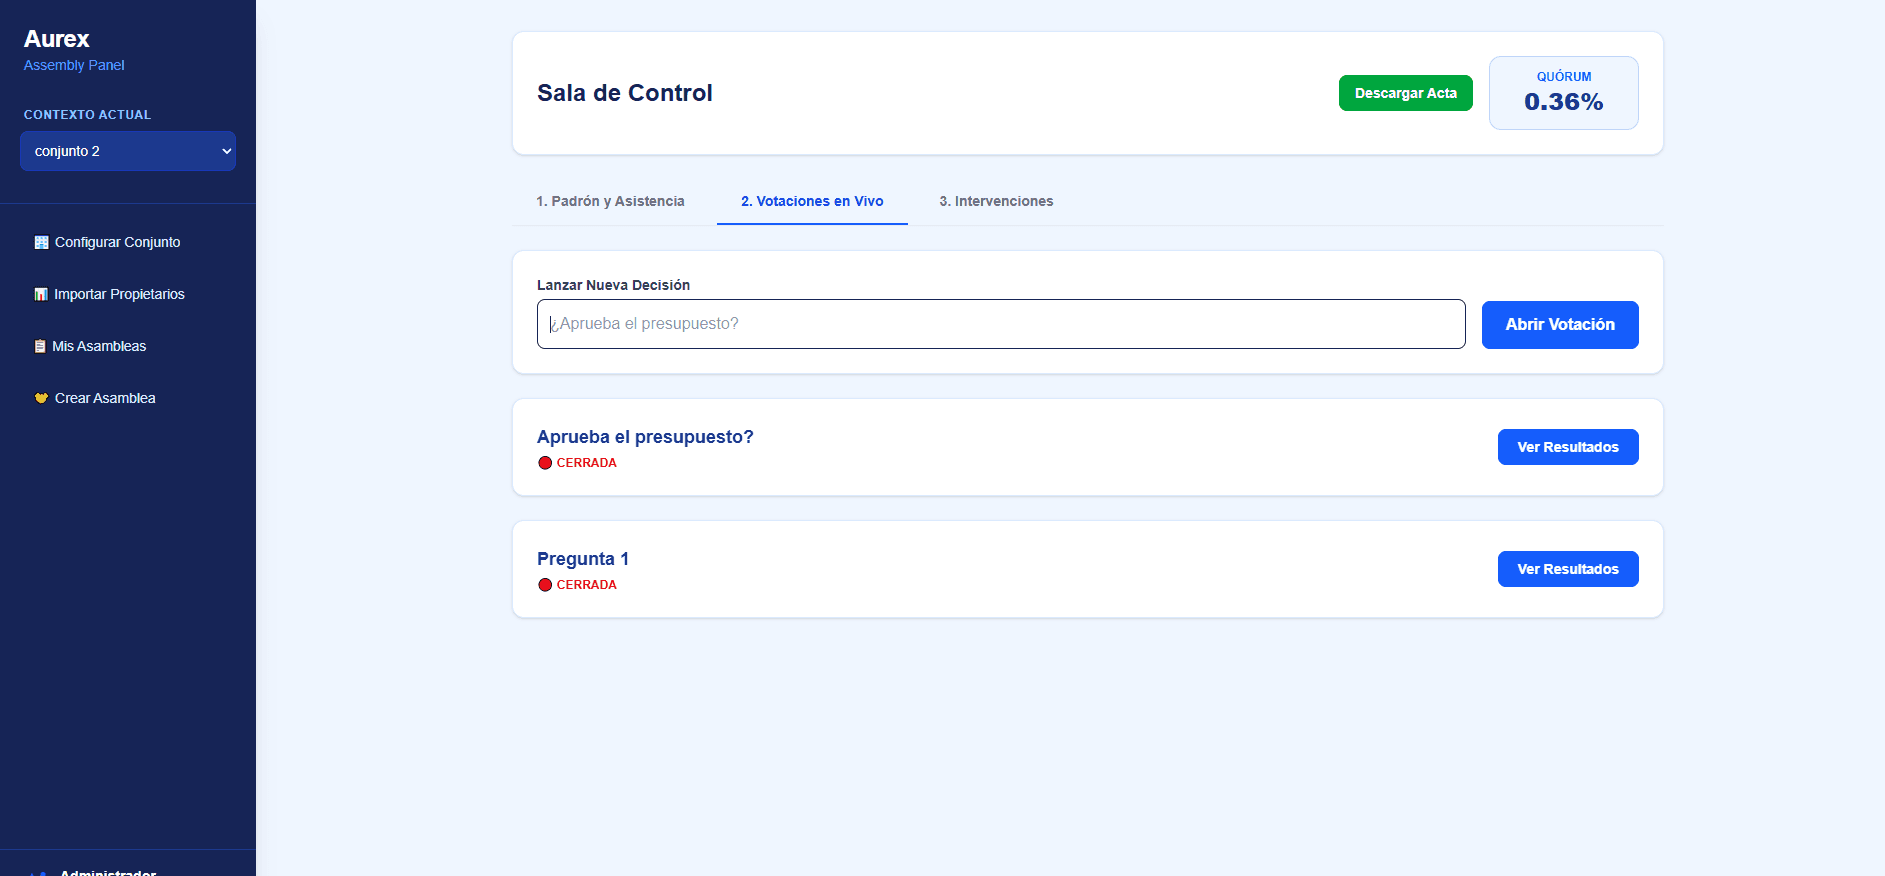Click the Crear Asamblea icon
The width and height of the screenshot is (1885, 876).
(x=41, y=398)
